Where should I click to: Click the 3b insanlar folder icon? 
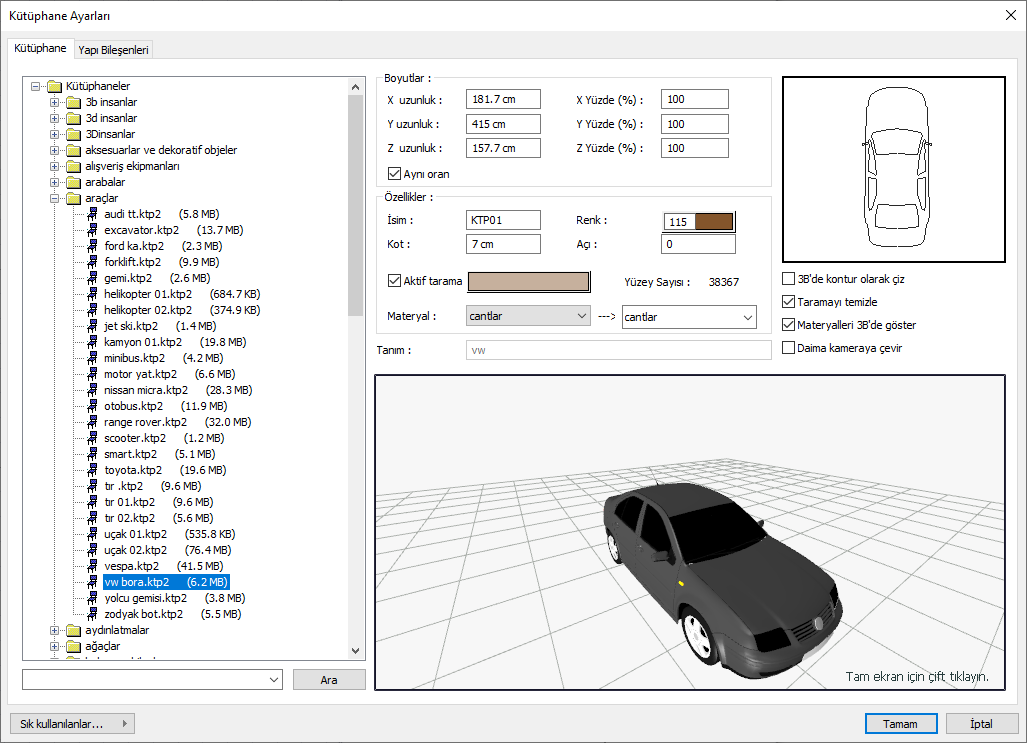pos(74,102)
